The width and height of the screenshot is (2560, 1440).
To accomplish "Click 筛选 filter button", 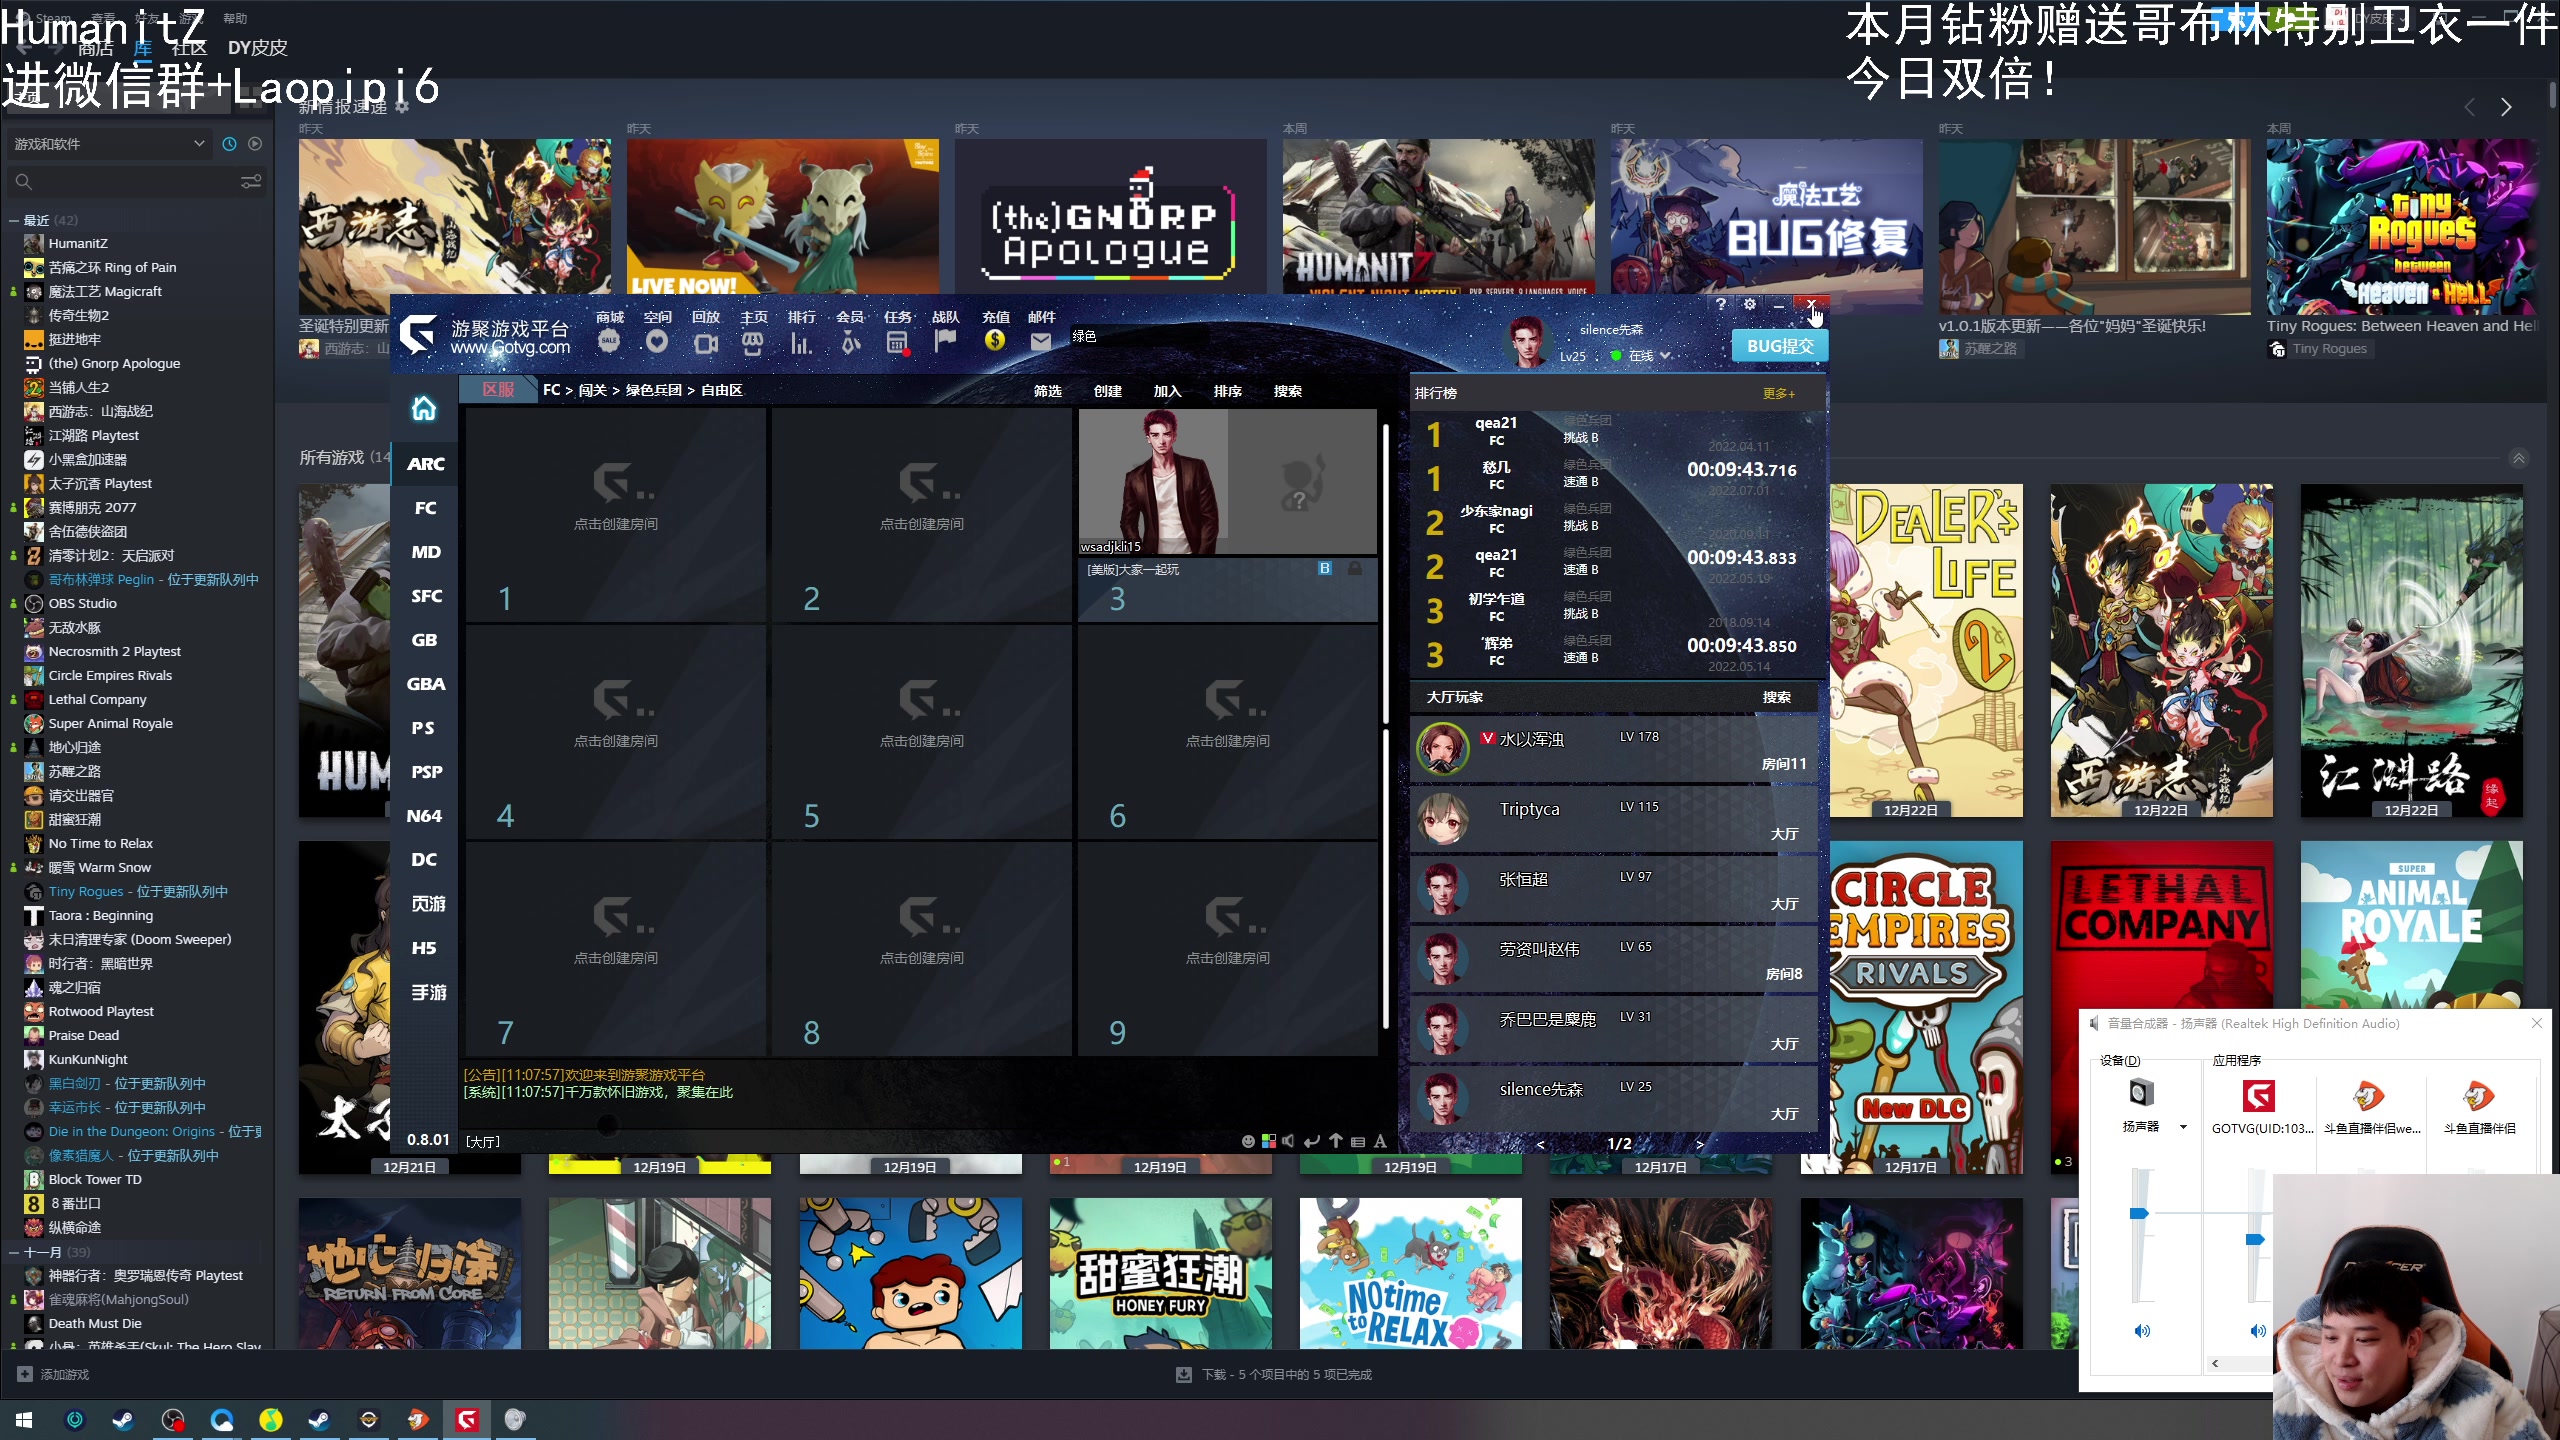I will (x=1047, y=391).
